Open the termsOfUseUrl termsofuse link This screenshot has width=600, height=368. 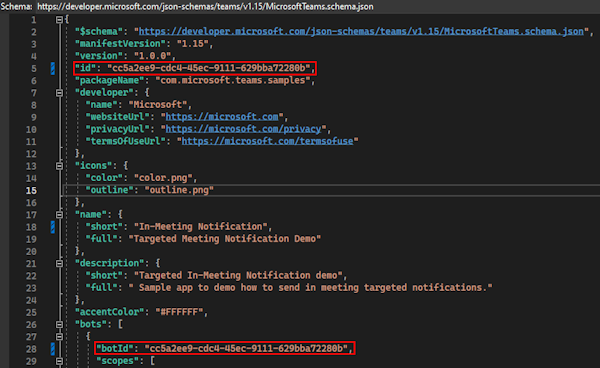pyautogui.click(x=267, y=141)
